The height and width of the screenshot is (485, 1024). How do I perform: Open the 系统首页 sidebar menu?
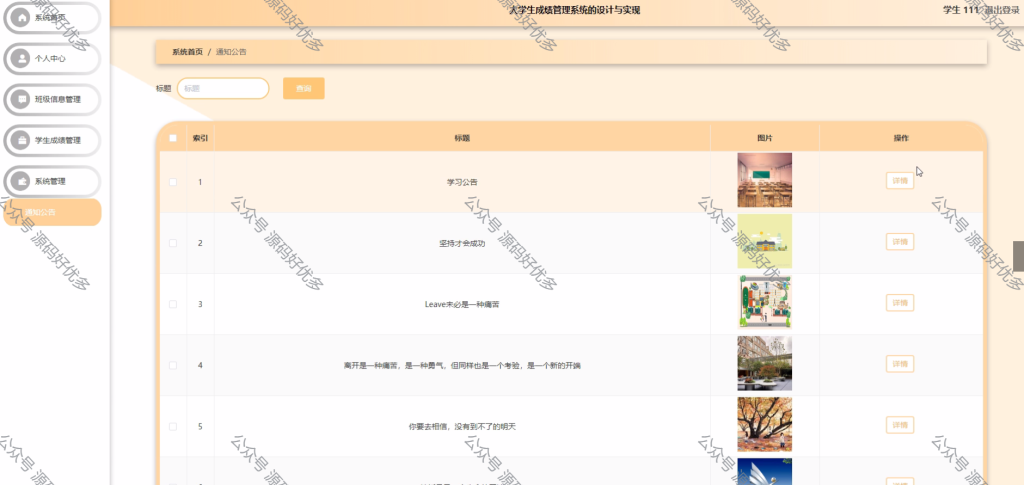(x=52, y=18)
